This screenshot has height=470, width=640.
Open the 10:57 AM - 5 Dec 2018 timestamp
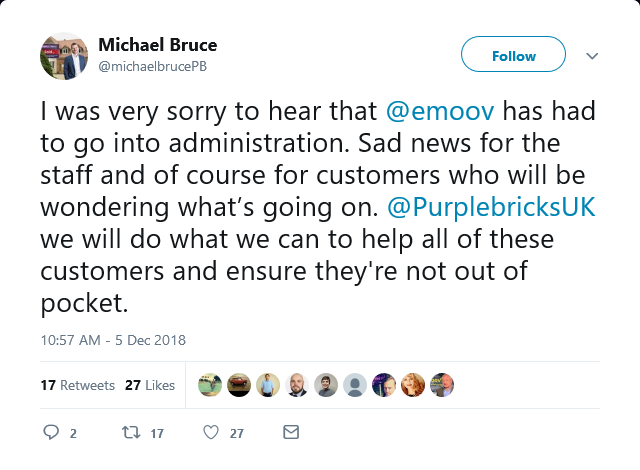[113, 340]
